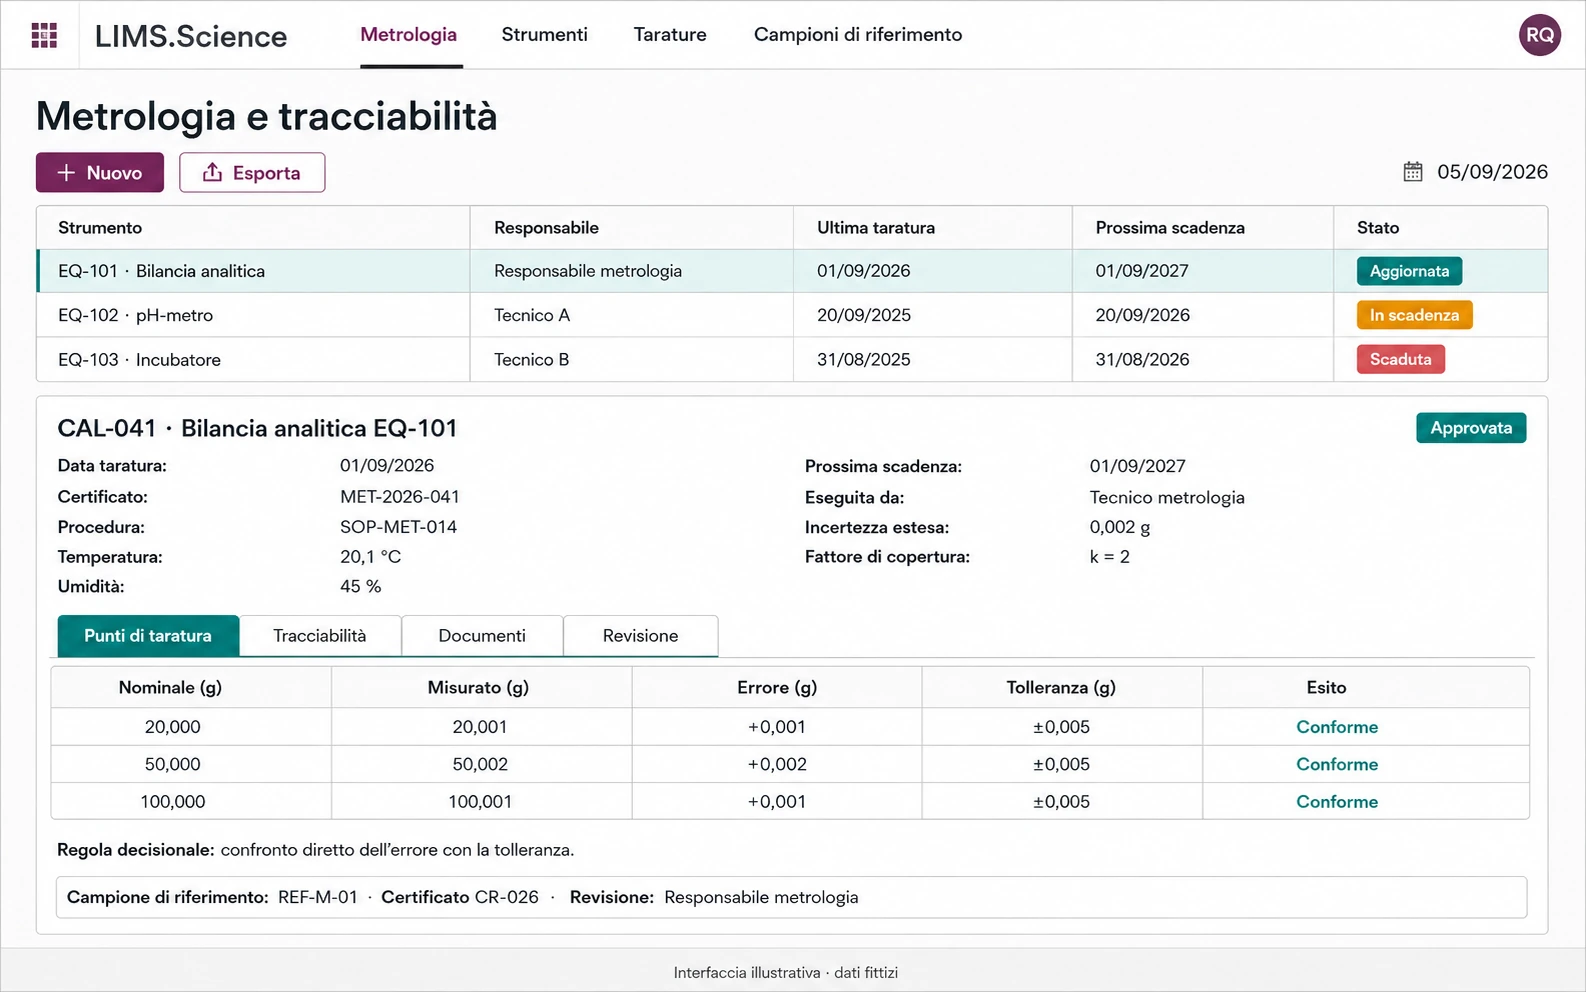Open the Tarature menu
1586x992 pixels.
(x=670, y=35)
